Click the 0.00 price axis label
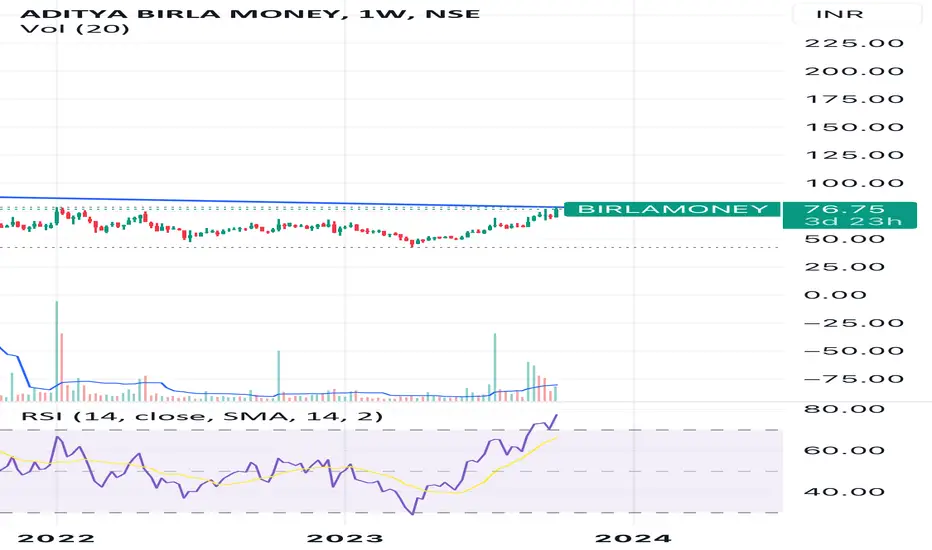This screenshot has width=932, height=550. [835, 294]
